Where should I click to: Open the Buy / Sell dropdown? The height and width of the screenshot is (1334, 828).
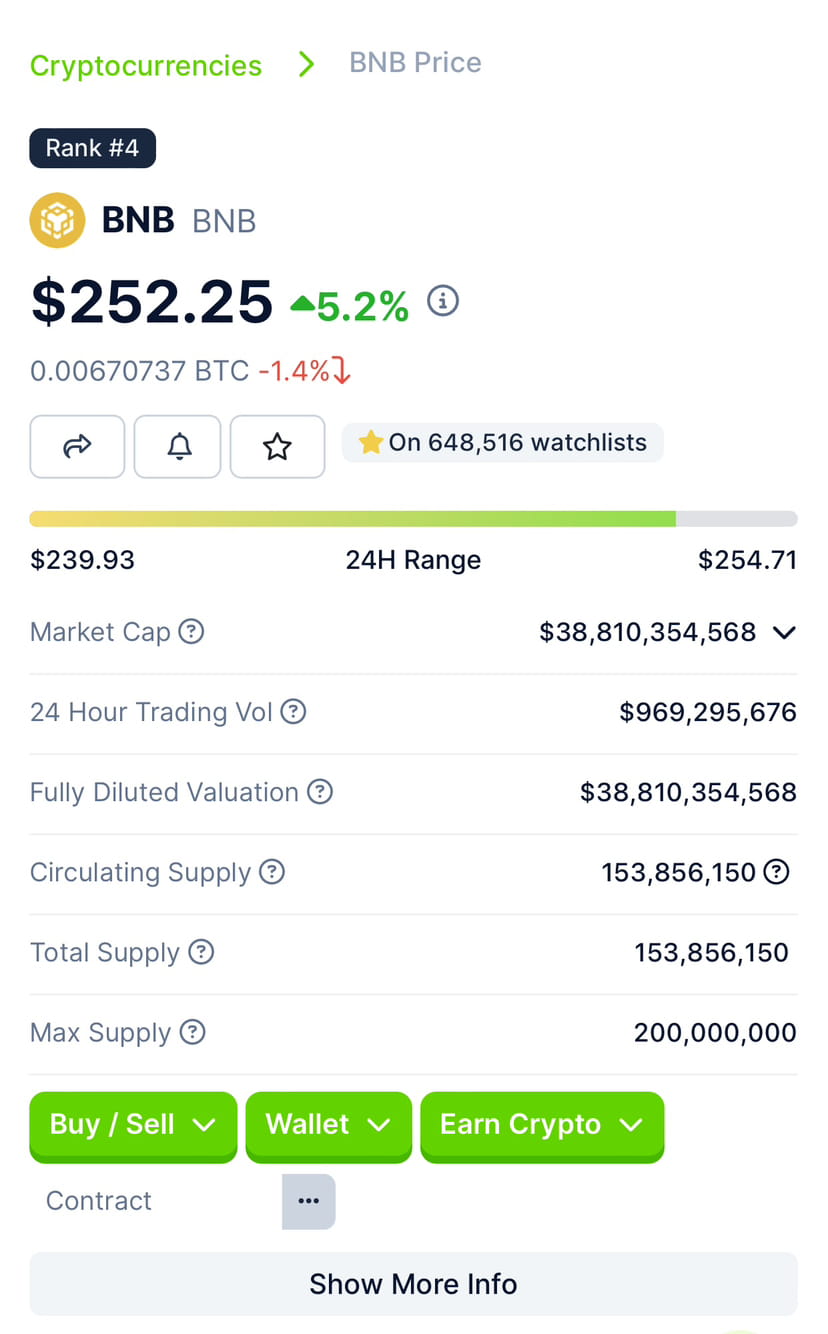coord(132,1125)
